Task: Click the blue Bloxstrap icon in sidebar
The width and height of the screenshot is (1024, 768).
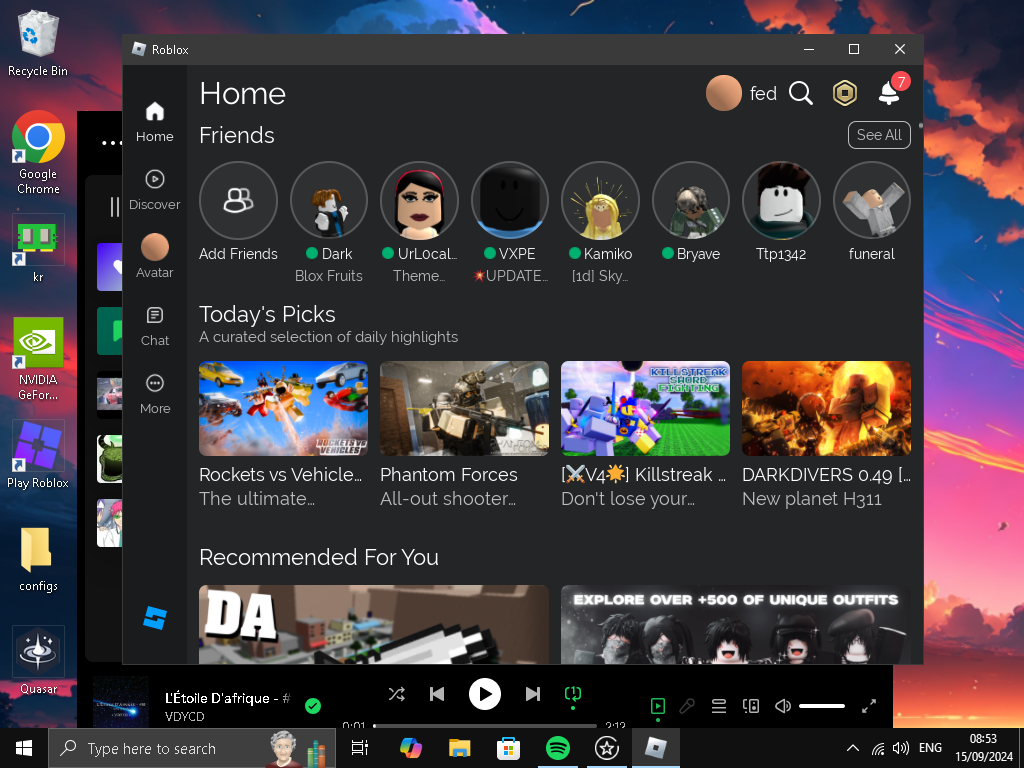Action: coord(155,617)
